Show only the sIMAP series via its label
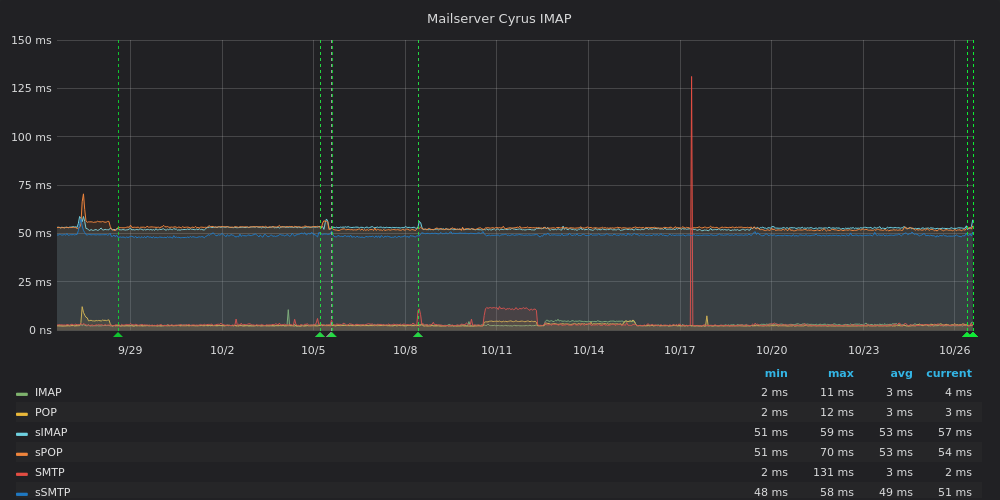This screenshot has width=1000, height=500. (x=51, y=433)
